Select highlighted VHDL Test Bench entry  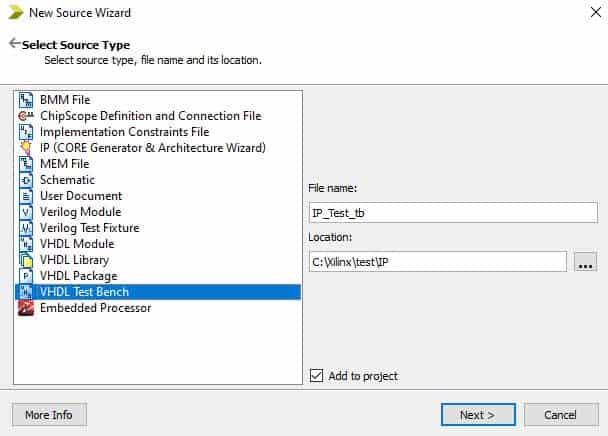(x=158, y=292)
